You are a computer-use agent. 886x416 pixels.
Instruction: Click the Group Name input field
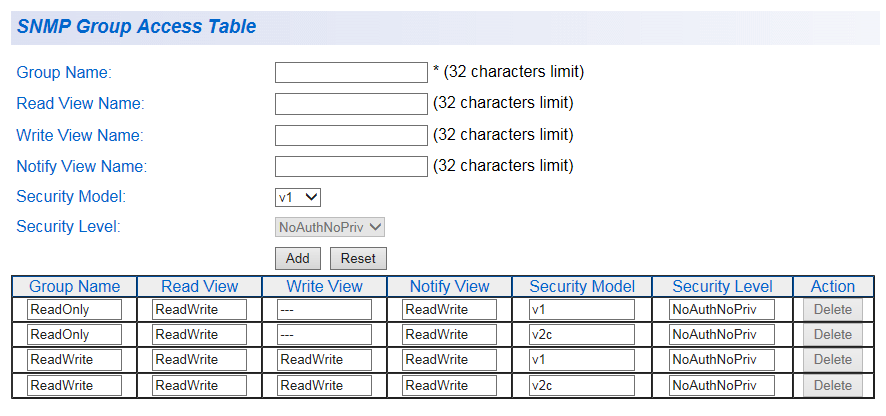point(351,72)
